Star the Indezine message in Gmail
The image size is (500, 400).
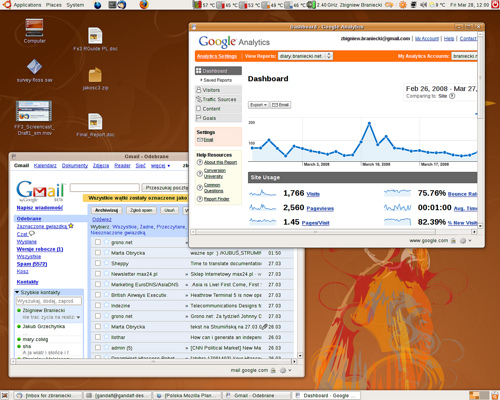click(x=106, y=305)
